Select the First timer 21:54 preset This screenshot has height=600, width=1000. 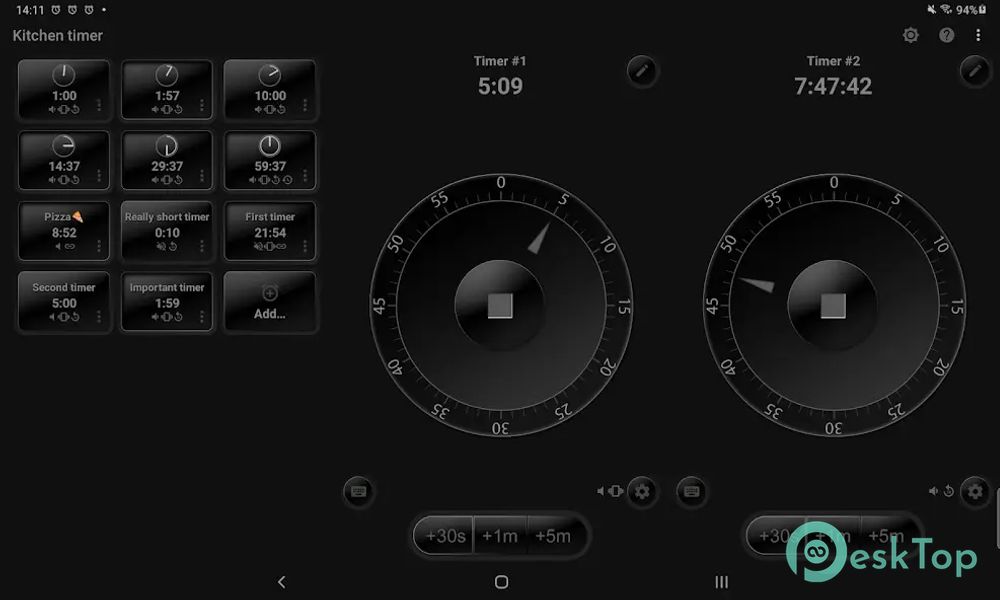tap(270, 231)
